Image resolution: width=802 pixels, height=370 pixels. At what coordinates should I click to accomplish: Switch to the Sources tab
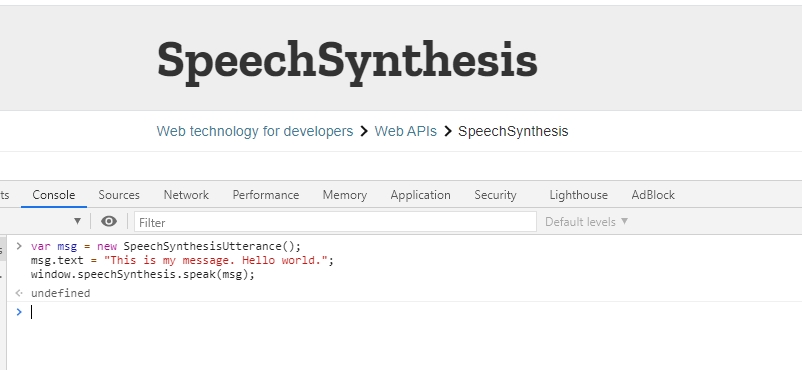(x=119, y=195)
